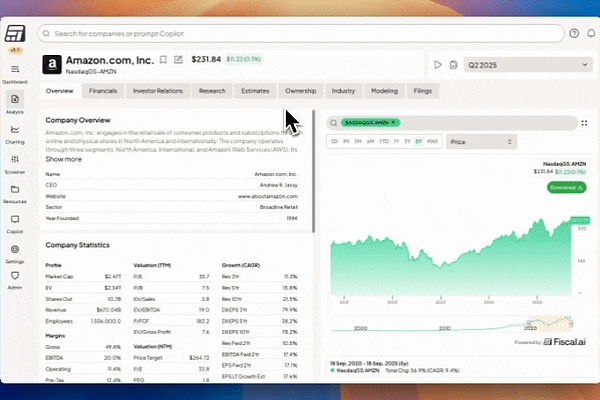Open the www.aboutamazon.com website link
Screen dimensions: 600x400
268,196
